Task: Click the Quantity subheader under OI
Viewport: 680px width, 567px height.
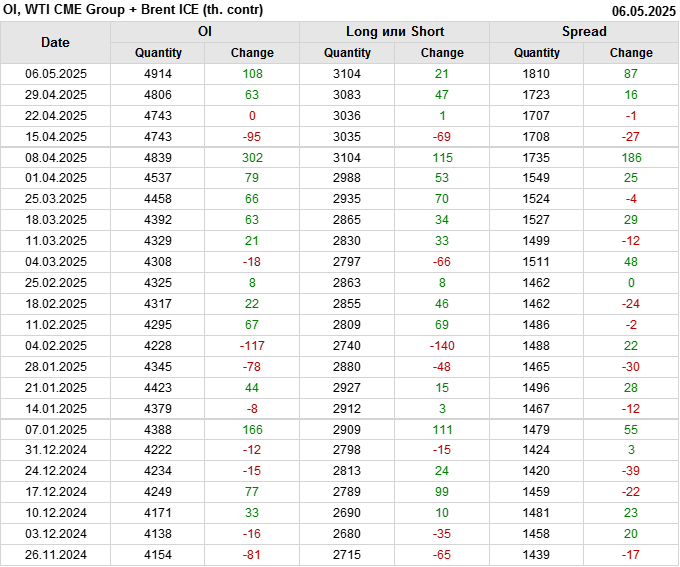Action: [x=158, y=53]
